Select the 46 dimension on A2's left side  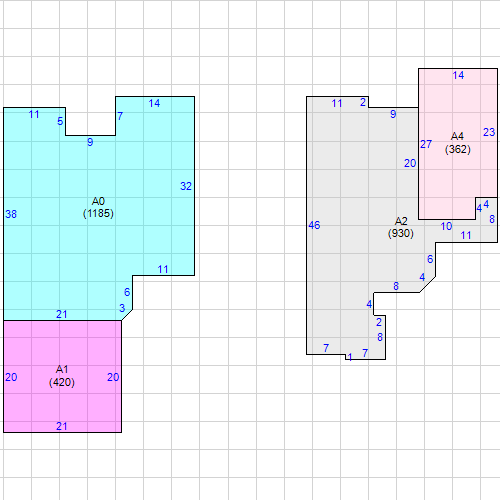(x=314, y=225)
